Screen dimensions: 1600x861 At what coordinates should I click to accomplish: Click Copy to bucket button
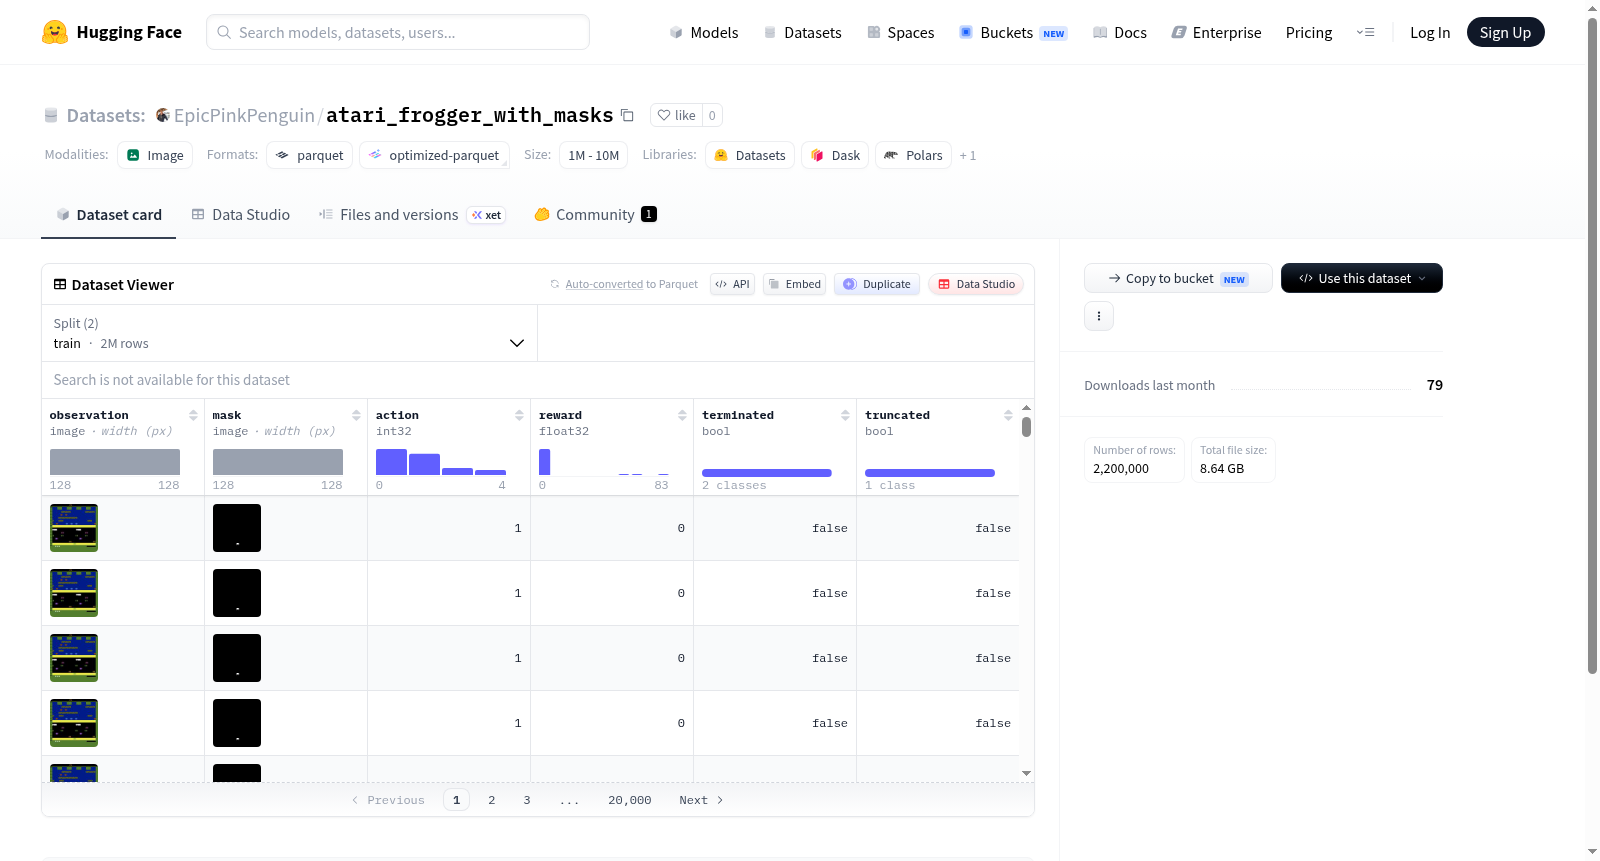coord(1178,278)
